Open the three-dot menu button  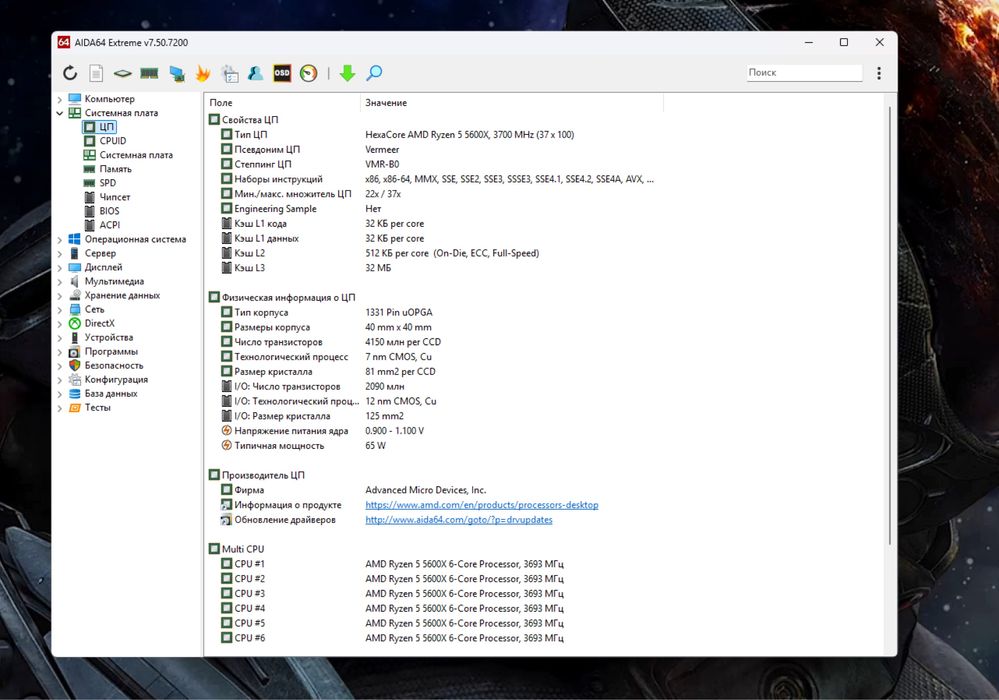click(x=879, y=73)
